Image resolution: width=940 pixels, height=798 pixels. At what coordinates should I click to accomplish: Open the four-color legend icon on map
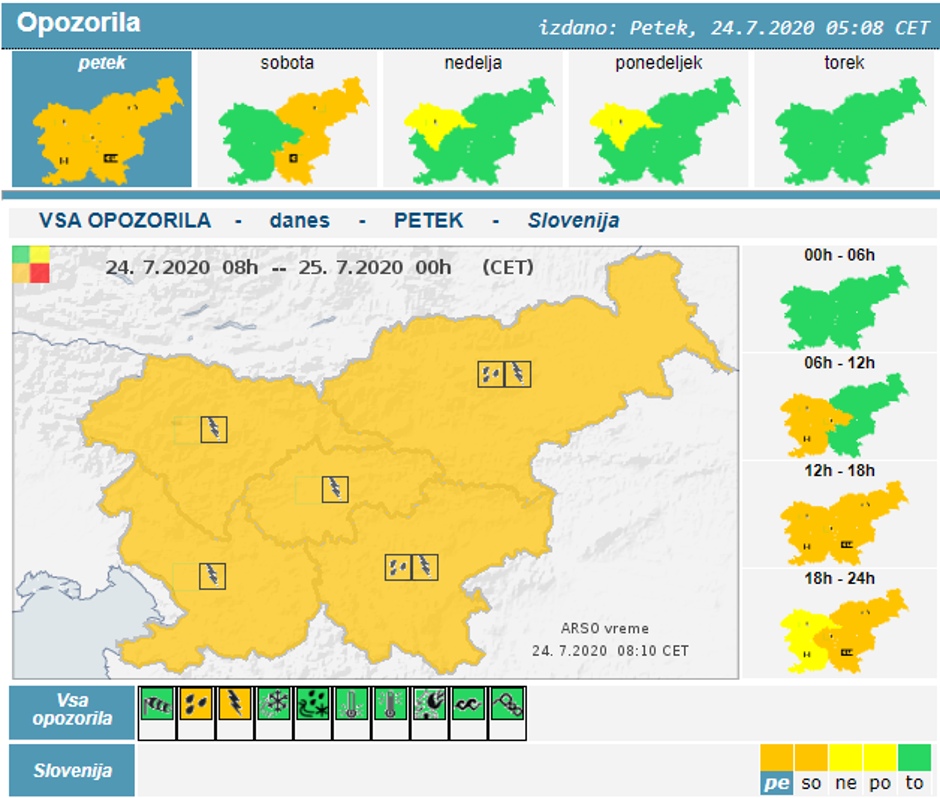30,265
